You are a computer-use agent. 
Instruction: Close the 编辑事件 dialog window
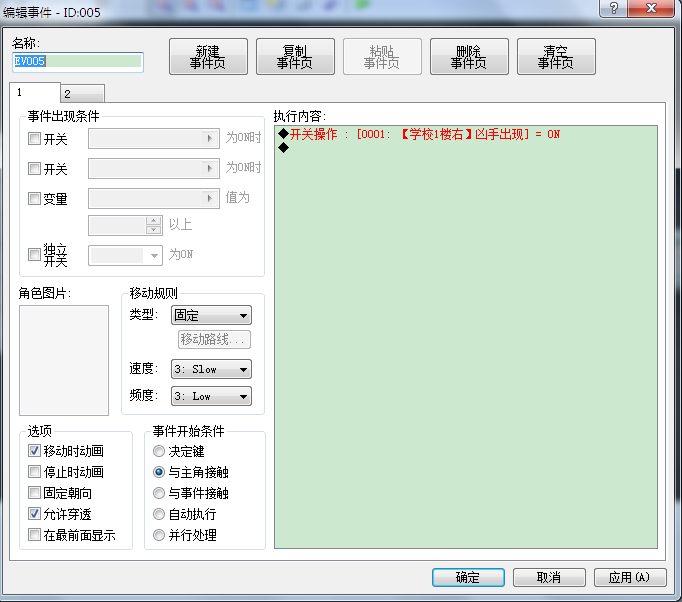(x=652, y=8)
